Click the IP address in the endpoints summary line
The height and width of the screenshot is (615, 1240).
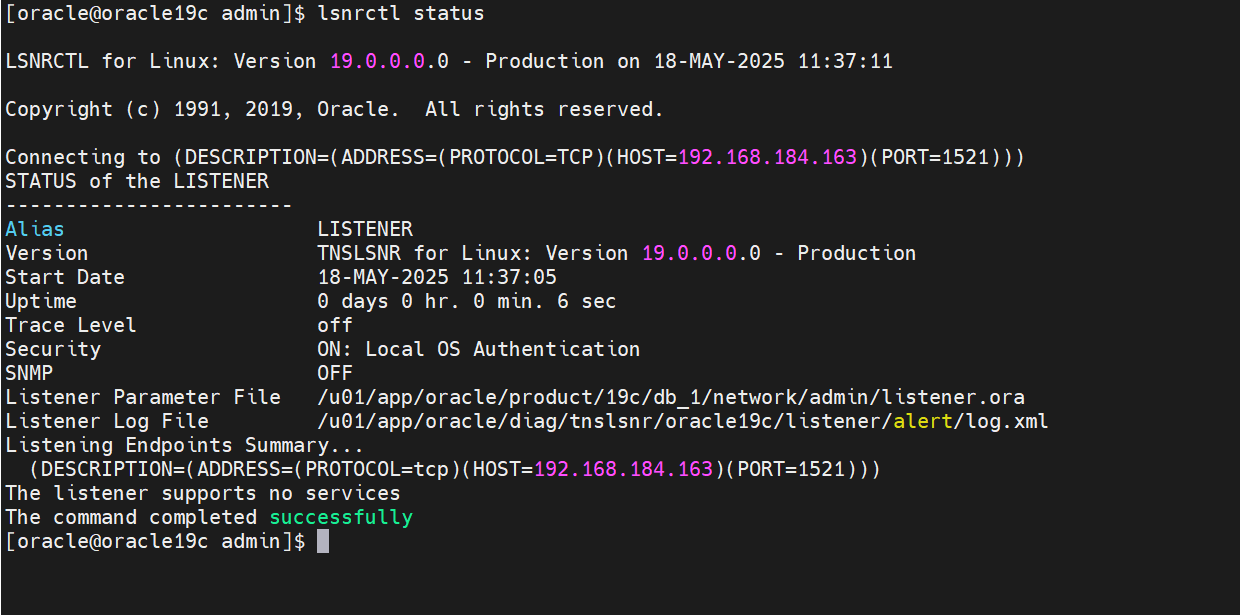(x=624, y=470)
